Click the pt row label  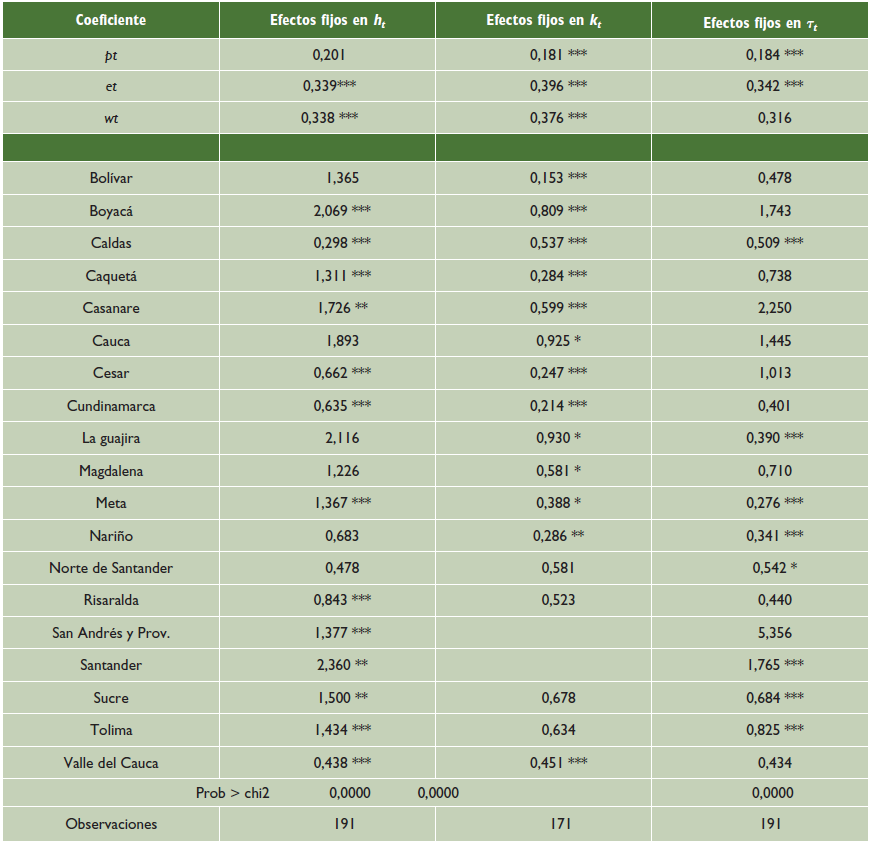[110, 54]
